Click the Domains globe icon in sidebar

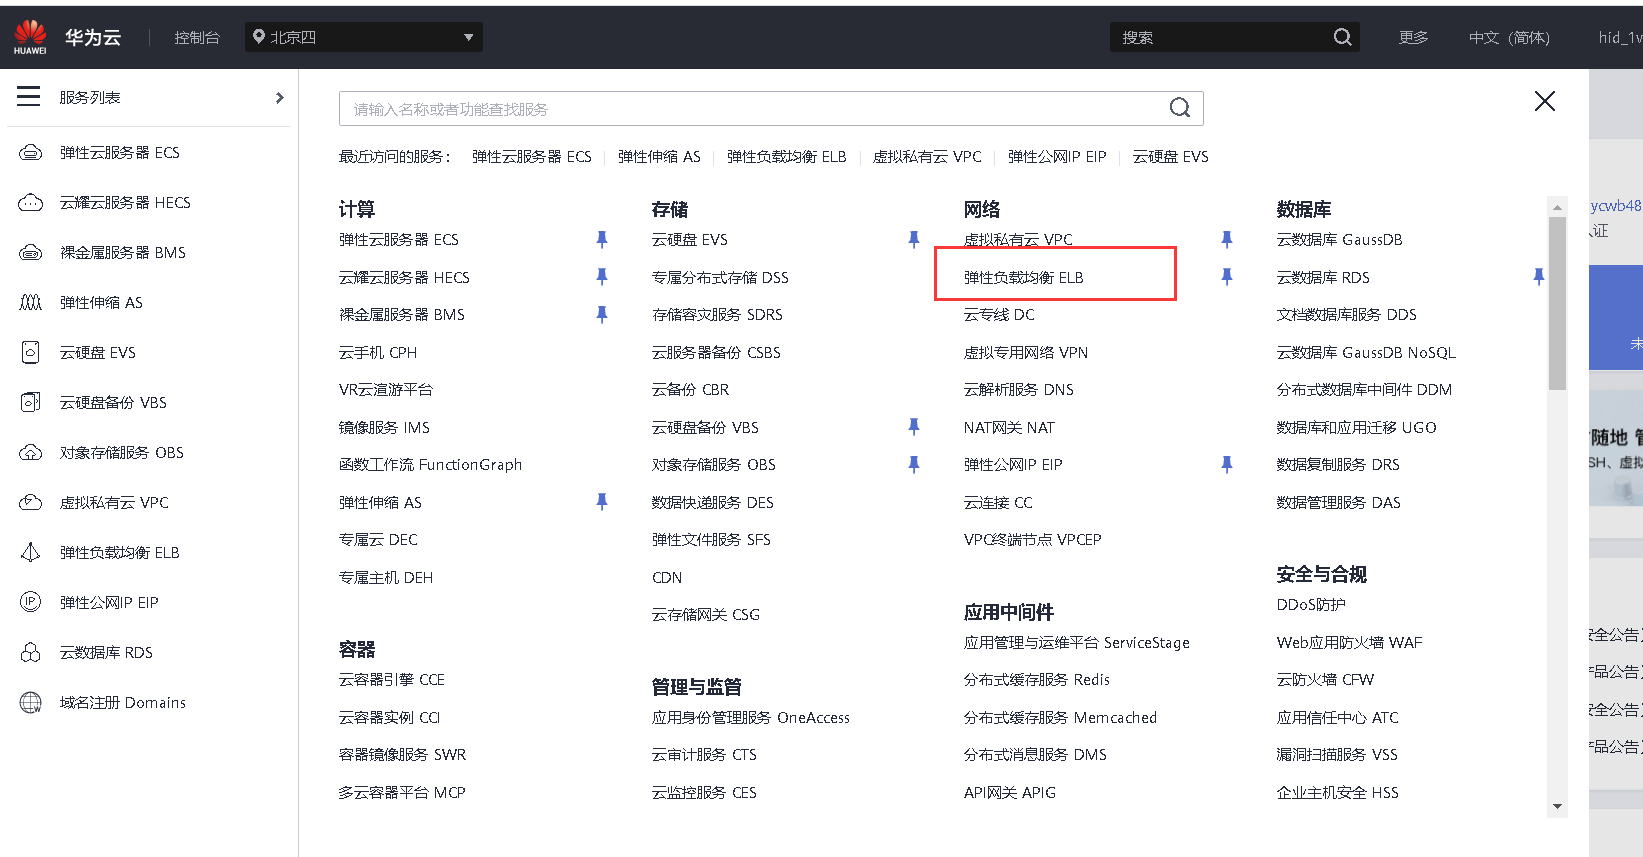click(31, 703)
